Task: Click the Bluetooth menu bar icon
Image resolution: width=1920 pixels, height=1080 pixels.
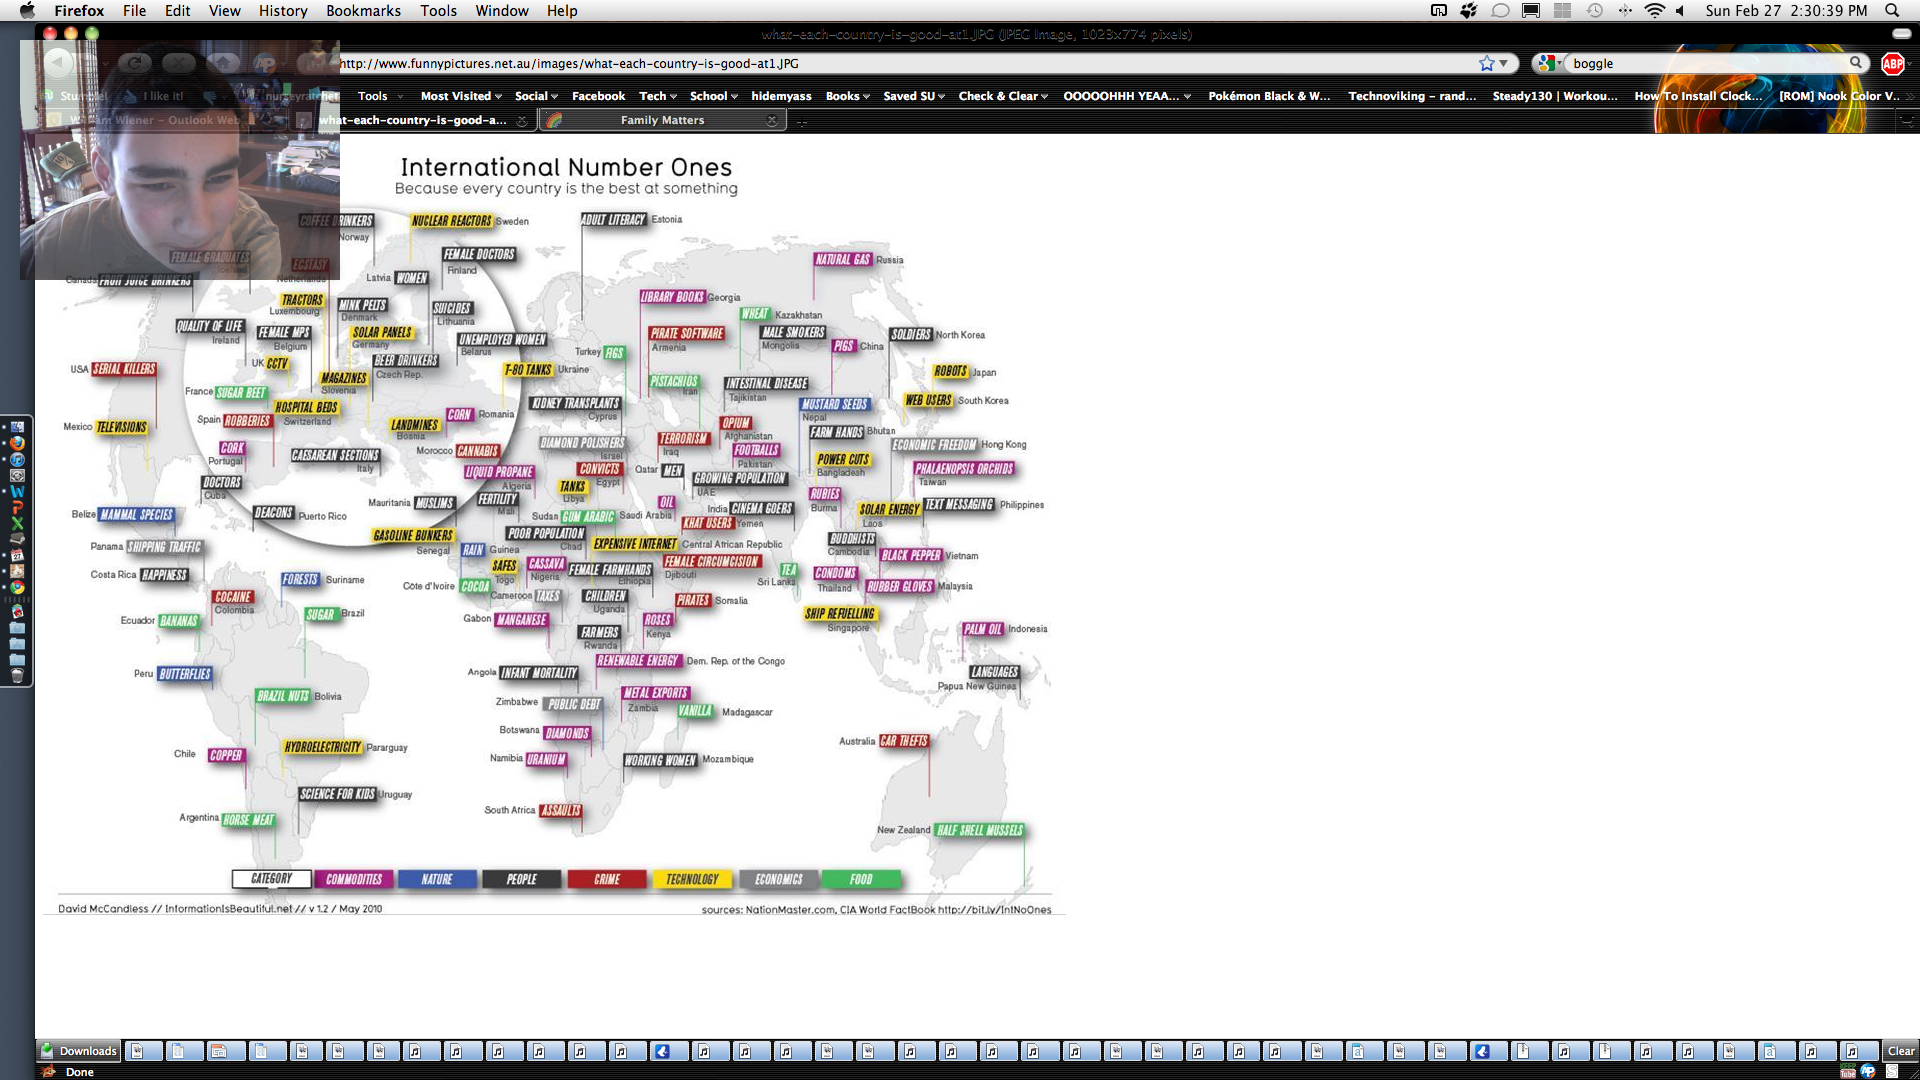Action: click(x=1625, y=11)
